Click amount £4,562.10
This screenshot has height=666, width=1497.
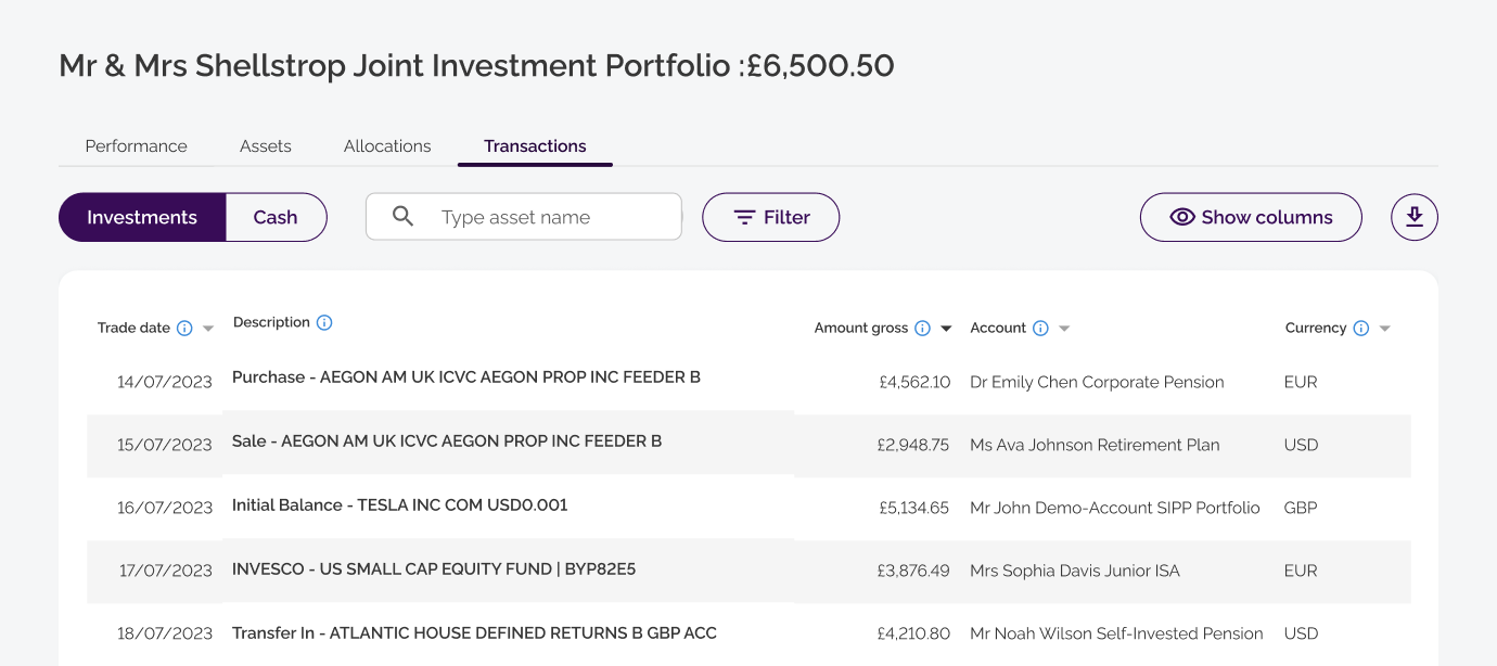(915, 382)
